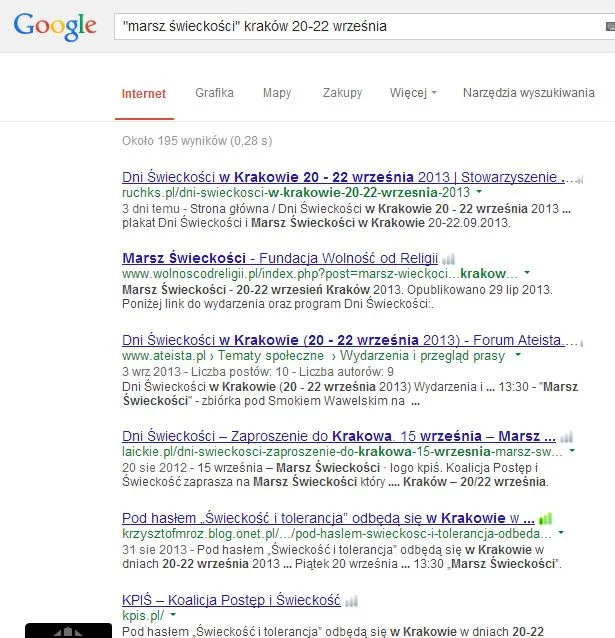The width and height of the screenshot is (615, 638).
Task: Open Dni Świeckości Zaproszenie do Krakowa link
Action: pyautogui.click(x=339, y=436)
